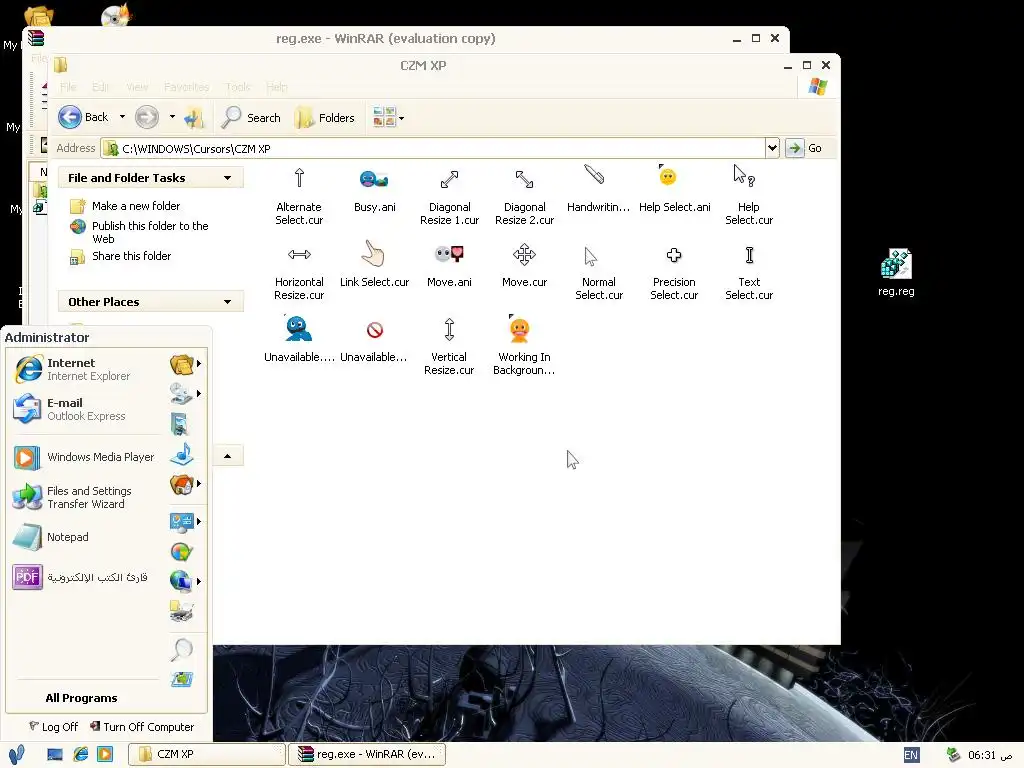1024x768 pixels.
Task: Select Working In Background cursor file
Action: click(x=524, y=345)
